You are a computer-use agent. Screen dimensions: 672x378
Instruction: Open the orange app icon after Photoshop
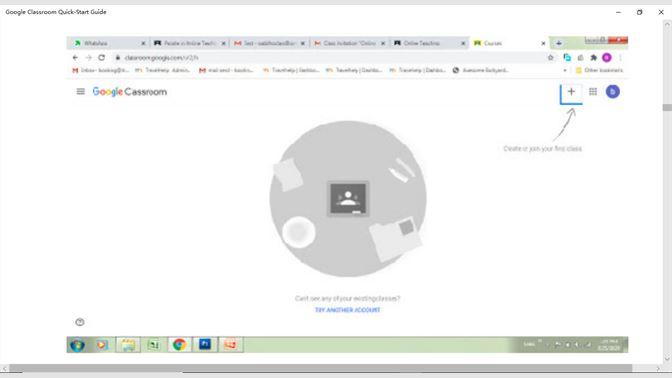(x=231, y=345)
